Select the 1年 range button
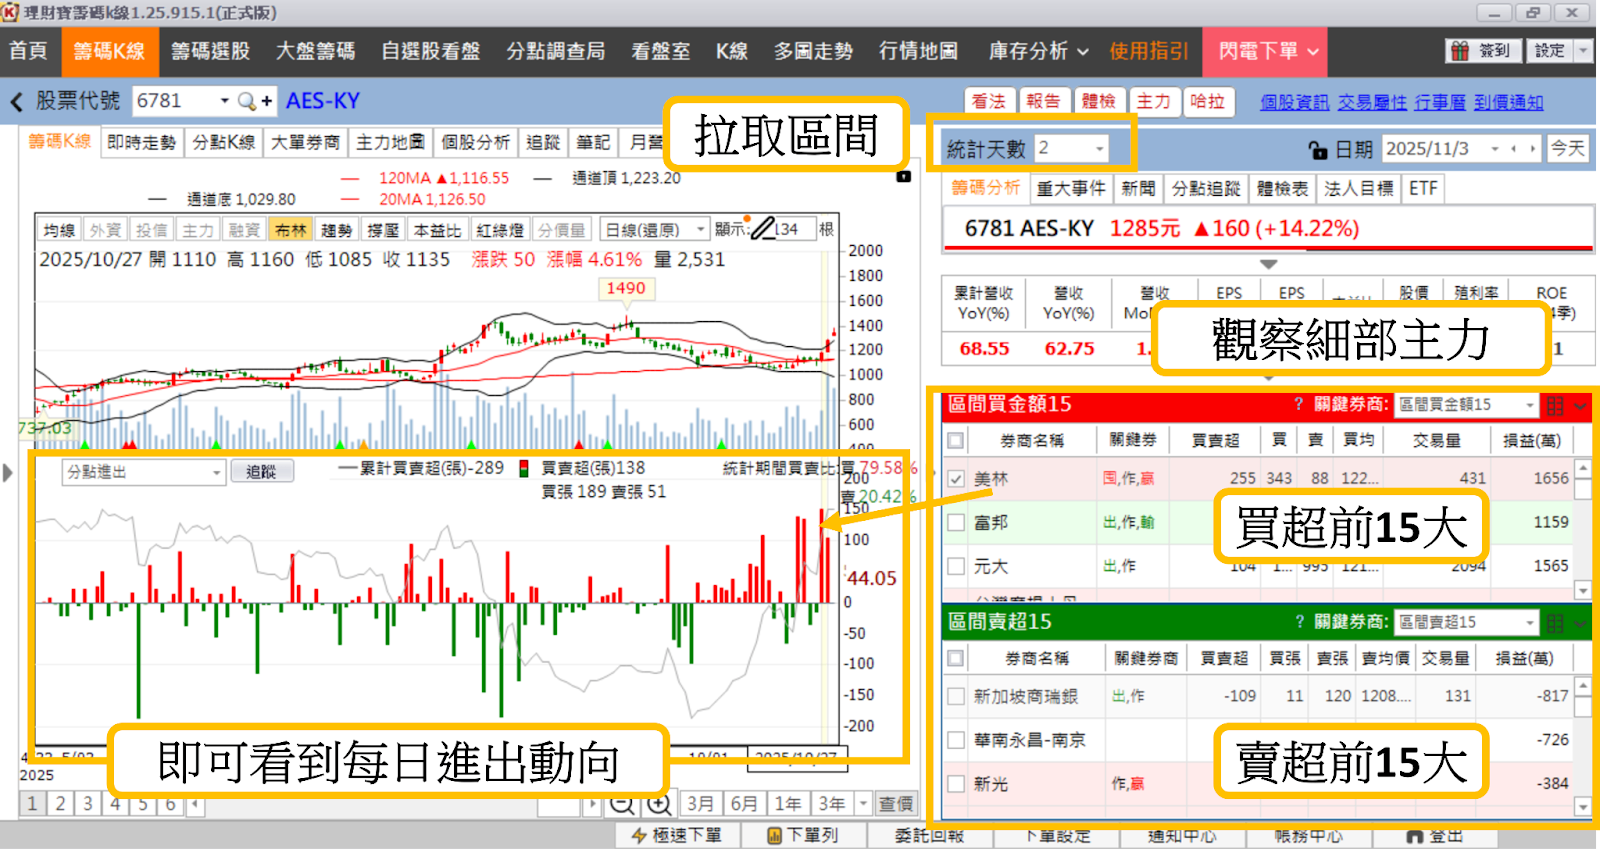Screen dimensions: 1600x849 tap(788, 804)
